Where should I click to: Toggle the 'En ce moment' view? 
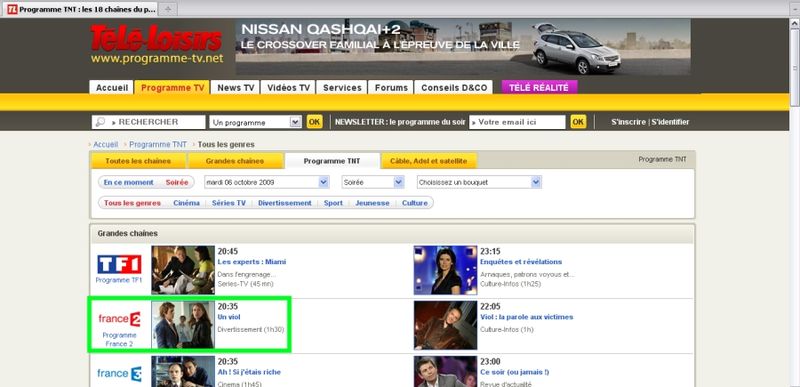(129, 182)
